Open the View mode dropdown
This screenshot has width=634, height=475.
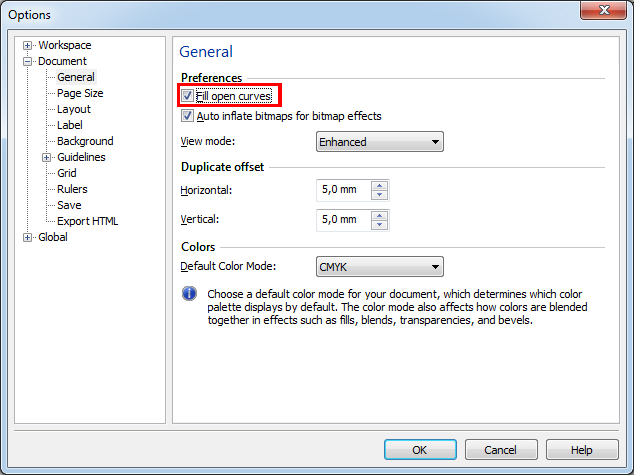380,142
